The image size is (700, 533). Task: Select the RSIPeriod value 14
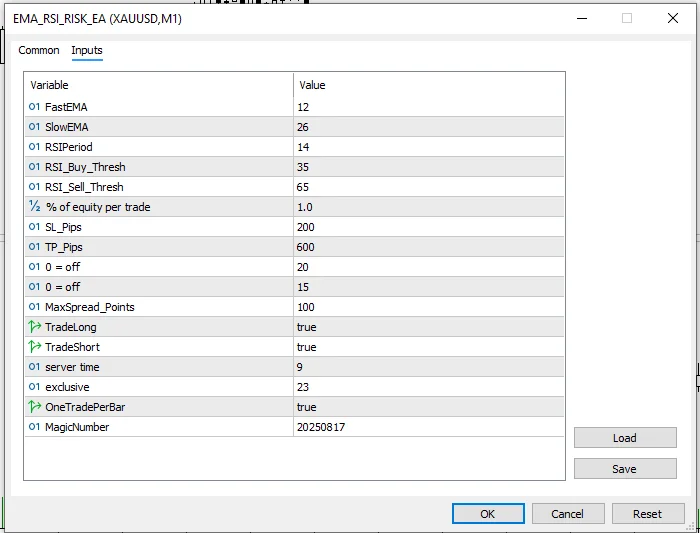click(x=303, y=147)
